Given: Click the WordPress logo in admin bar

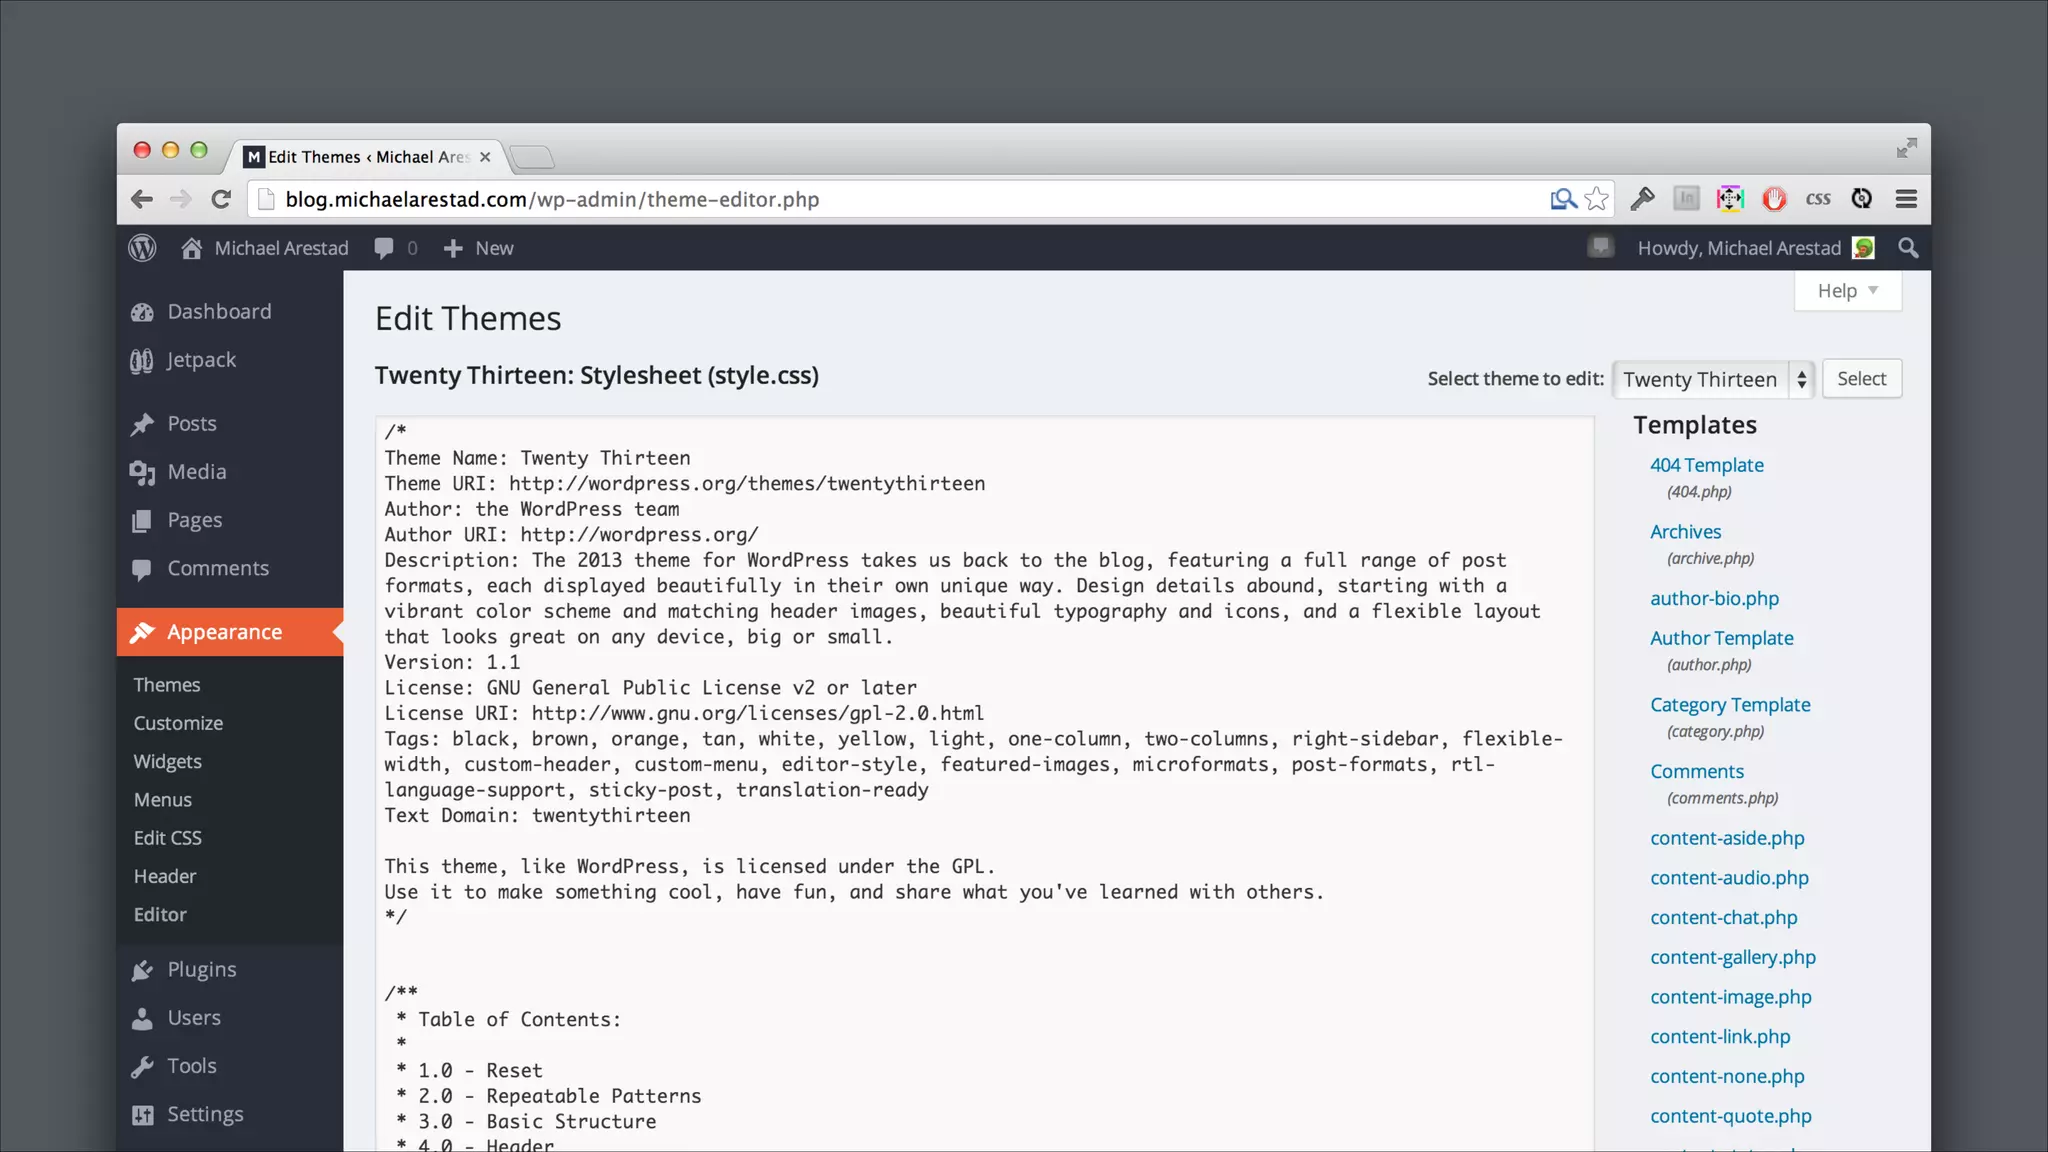Looking at the screenshot, I should 142,248.
